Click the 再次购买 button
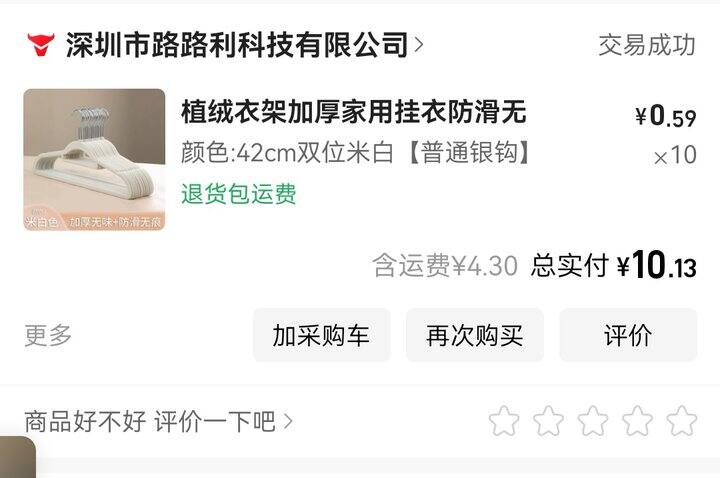The image size is (720, 478). point(475,335)
